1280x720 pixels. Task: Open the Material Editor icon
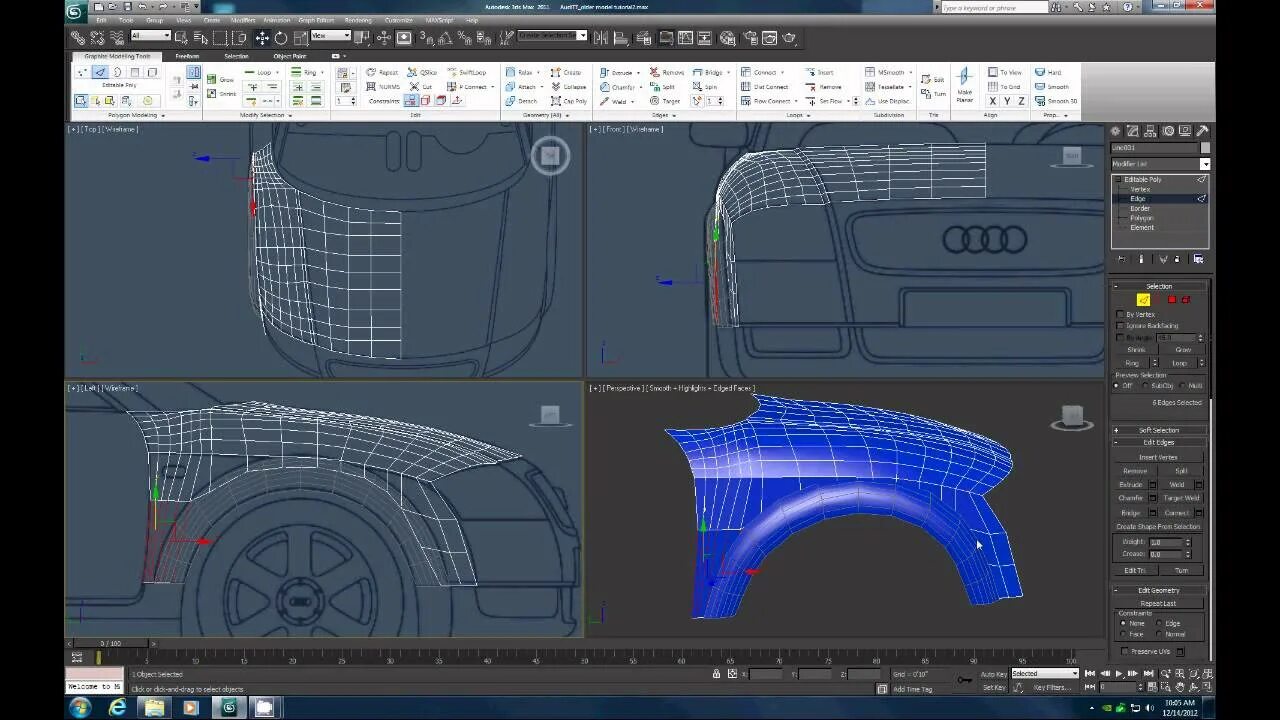(727, 38)
